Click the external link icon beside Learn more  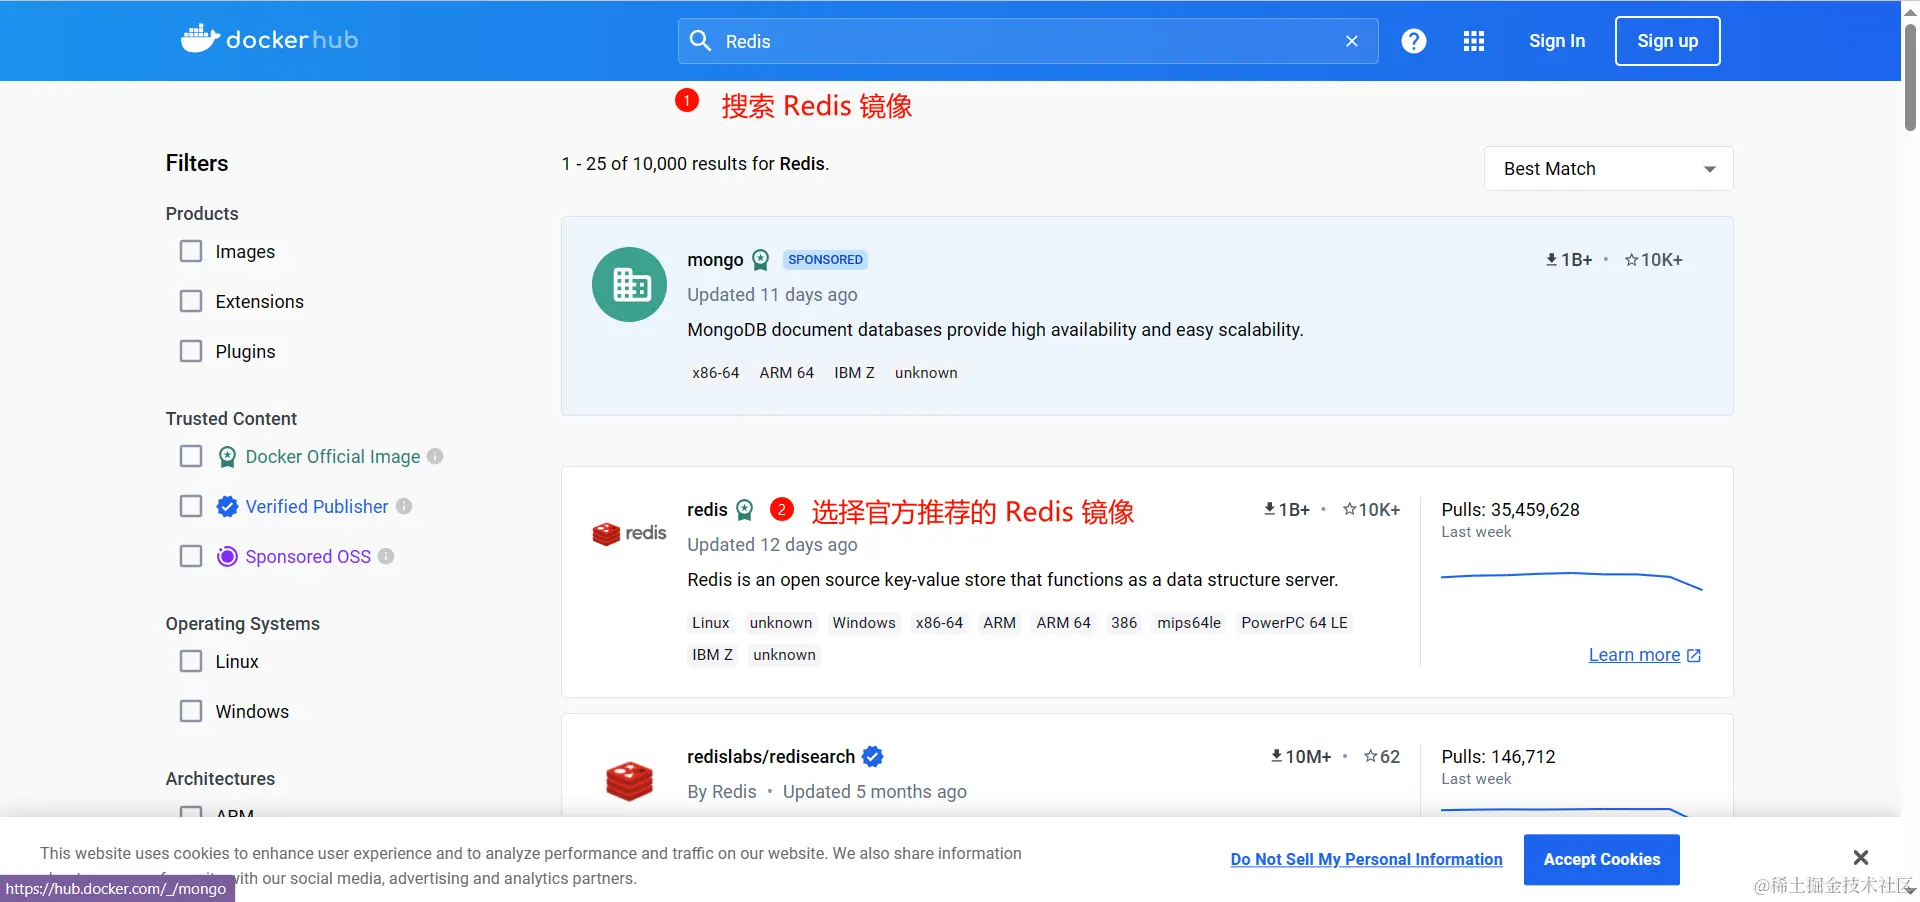[1694, 656]
